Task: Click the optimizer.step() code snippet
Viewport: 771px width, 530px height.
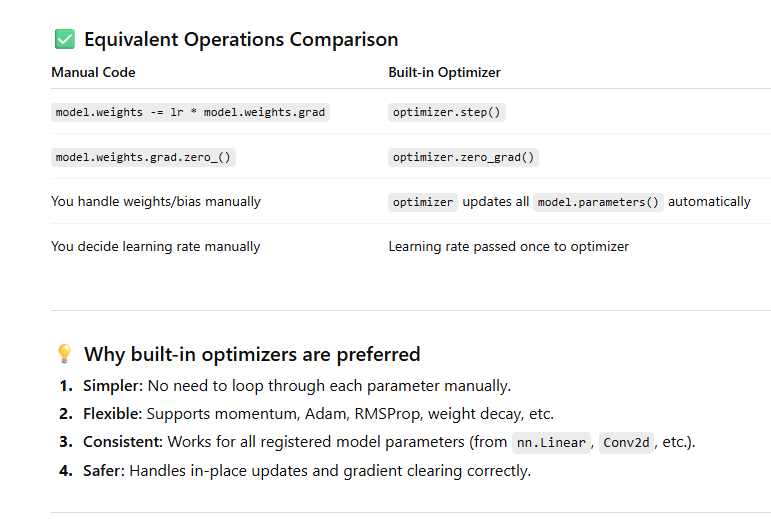Action: click(x=446, y=112)
